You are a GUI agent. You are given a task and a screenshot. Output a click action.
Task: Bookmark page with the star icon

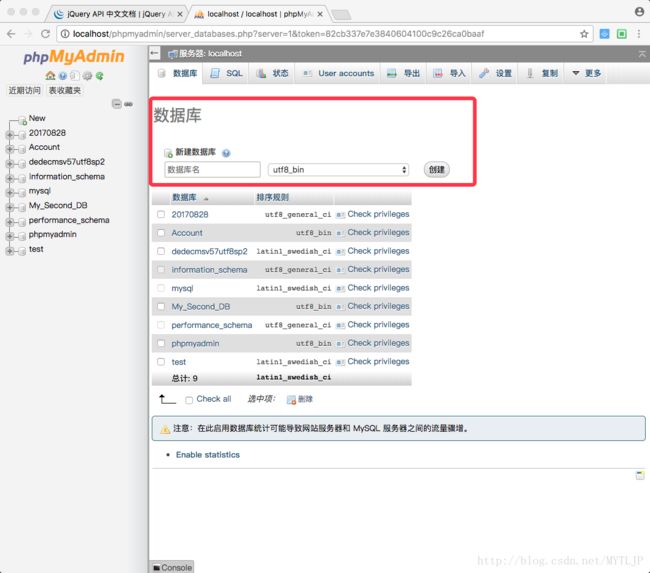(584, 34)
